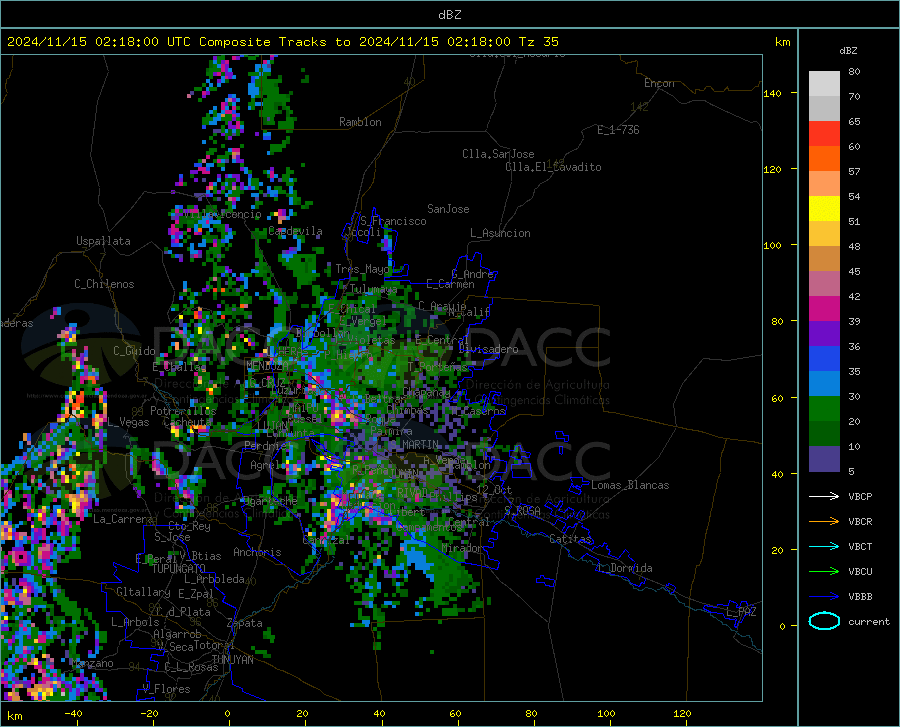Click the blue VBBB arrow legend icon
Screen dimensions: 900x727
(x=824, y=597)
